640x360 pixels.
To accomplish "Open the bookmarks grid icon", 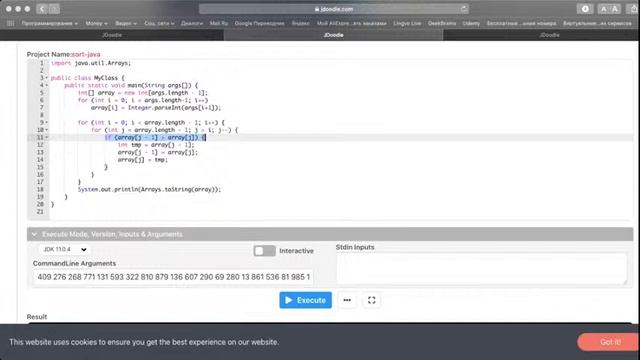I will tap(11, 23).
